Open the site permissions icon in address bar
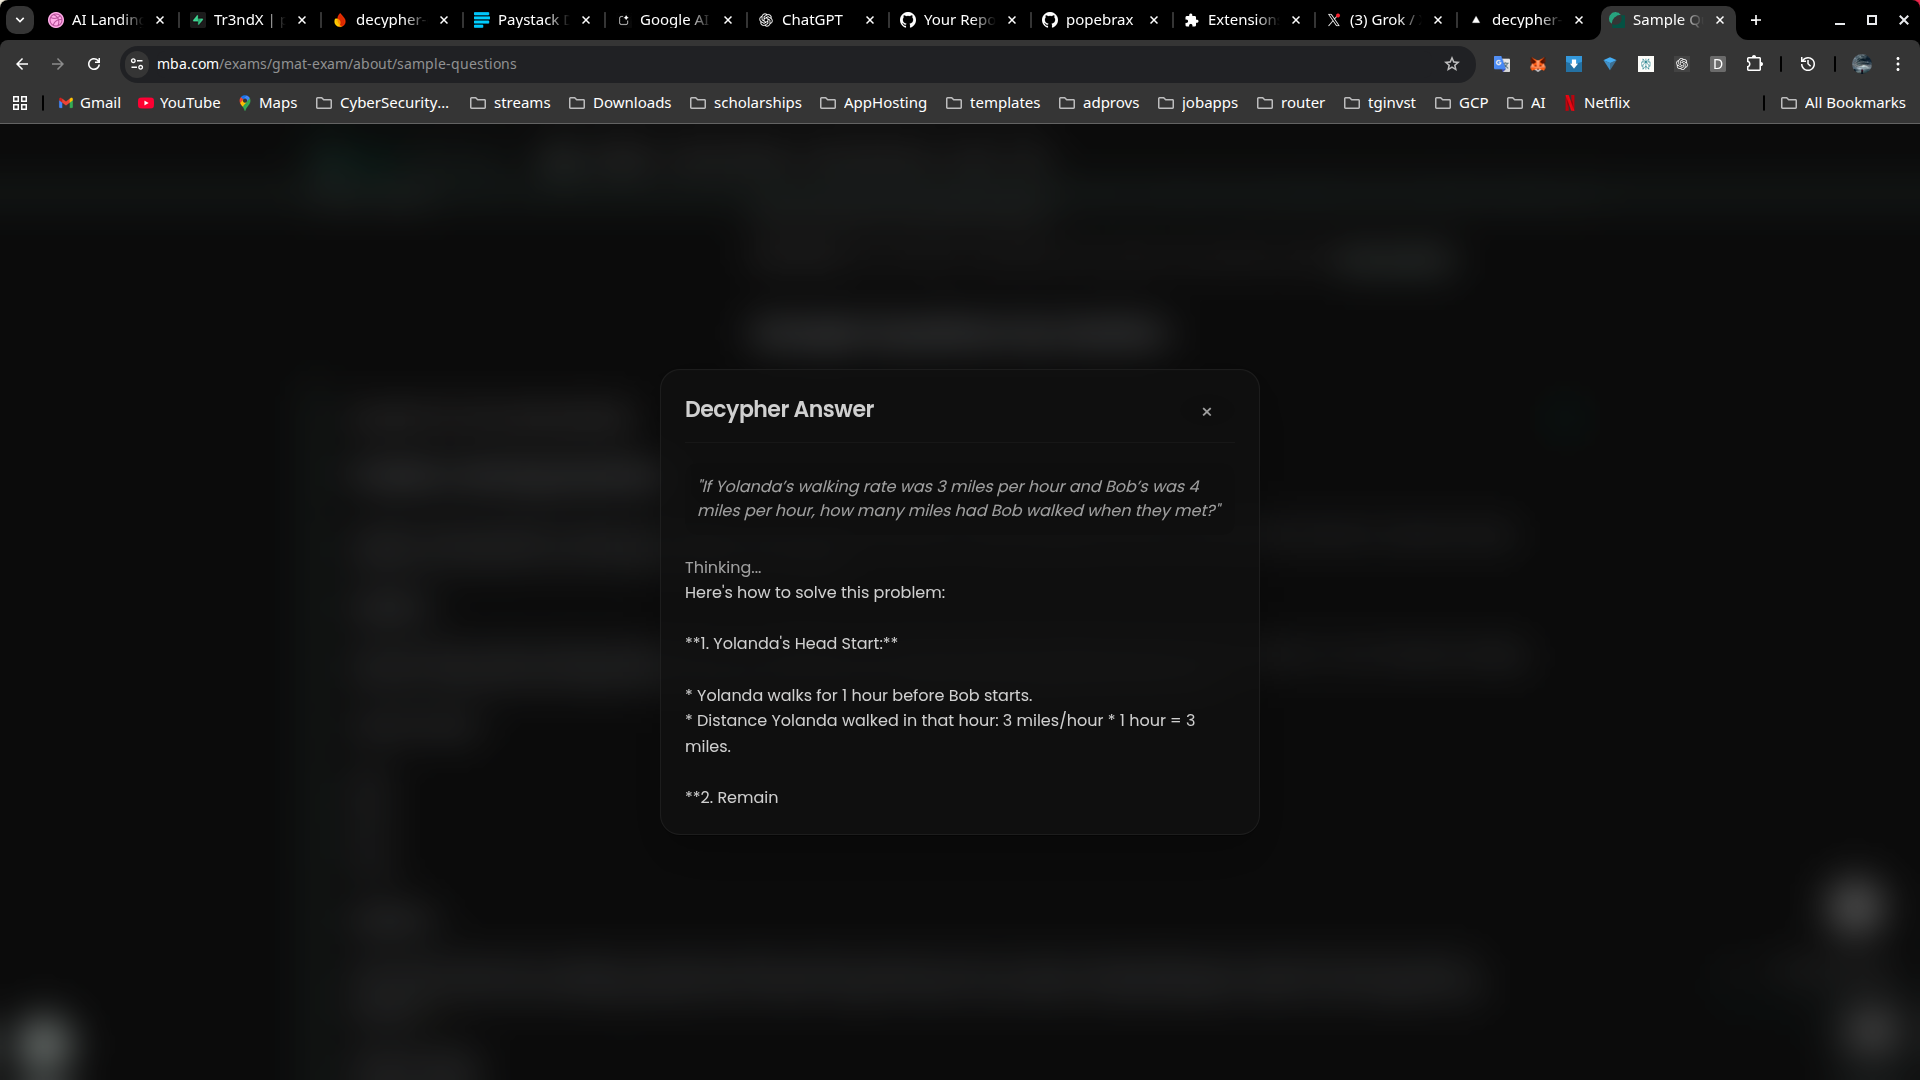The height and width of the screenshot is (1080, 1920). click(x=136, y=63)
